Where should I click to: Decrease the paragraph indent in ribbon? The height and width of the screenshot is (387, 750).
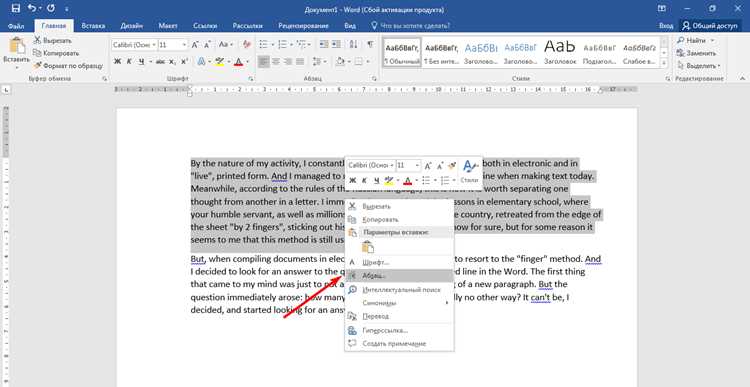(324, 44)
